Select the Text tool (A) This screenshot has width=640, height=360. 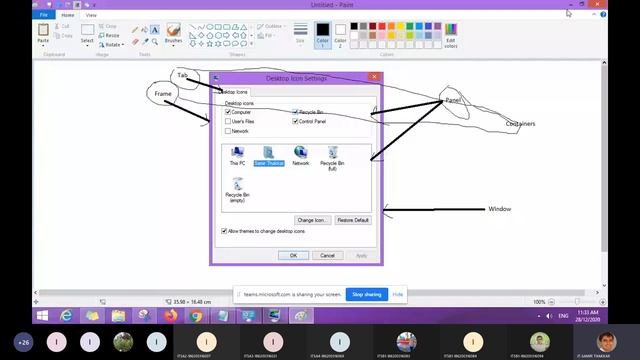[155, 30]
